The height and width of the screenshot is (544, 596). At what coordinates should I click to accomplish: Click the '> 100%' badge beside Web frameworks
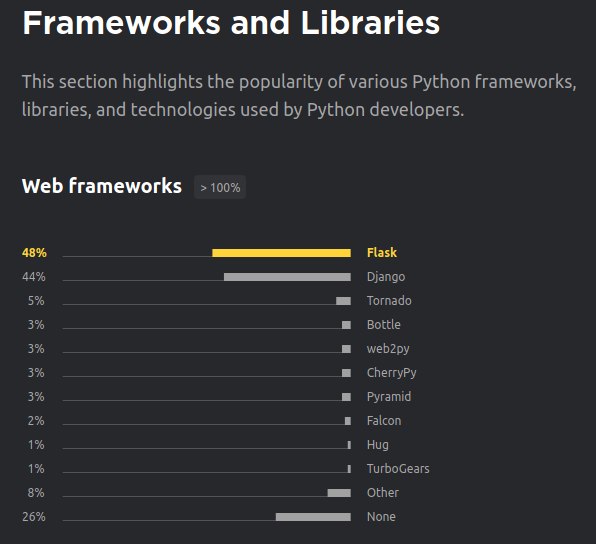(x=220, y=187)
